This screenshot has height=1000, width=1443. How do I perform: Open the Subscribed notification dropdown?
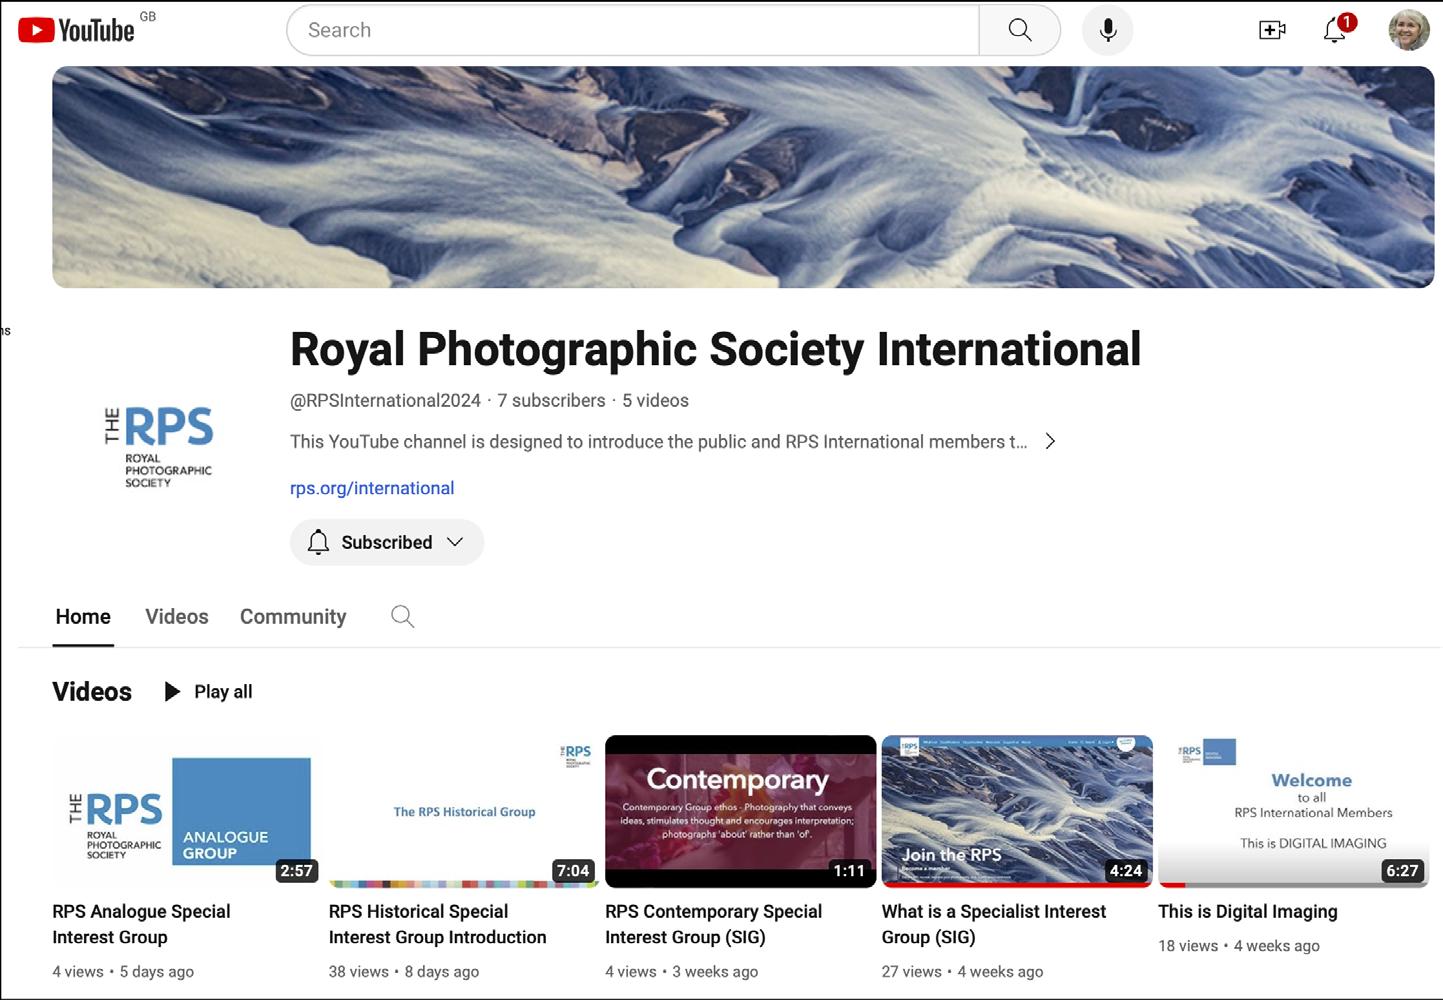[x=387, y=542]
